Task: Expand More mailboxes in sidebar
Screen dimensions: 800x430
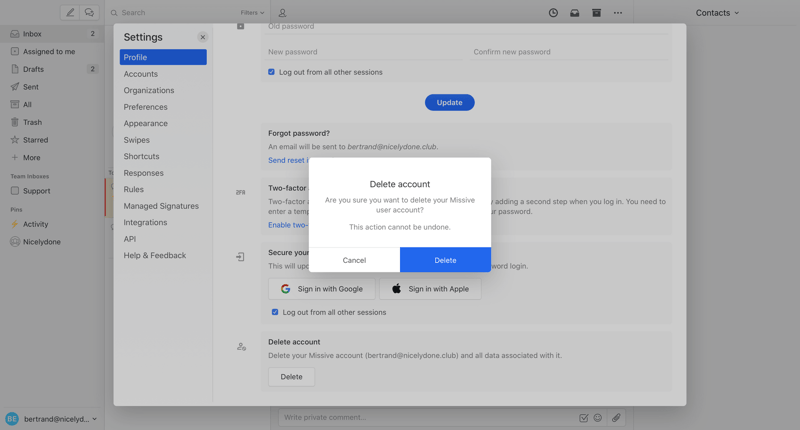Action: pyautogui.click(x=53, y=158)
